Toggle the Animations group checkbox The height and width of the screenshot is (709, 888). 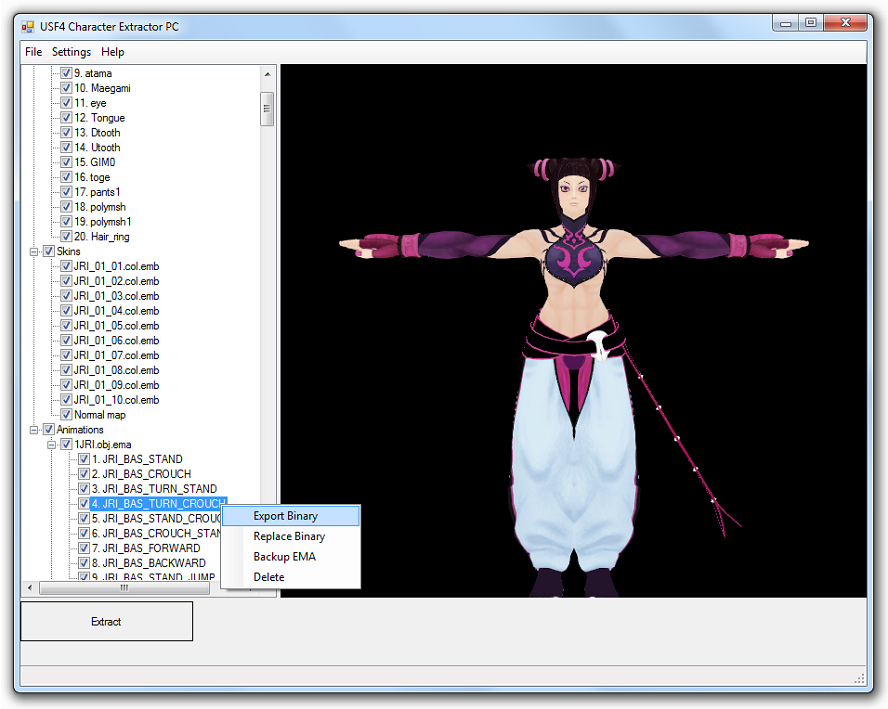pyautogui.click(x=49, y=429)
